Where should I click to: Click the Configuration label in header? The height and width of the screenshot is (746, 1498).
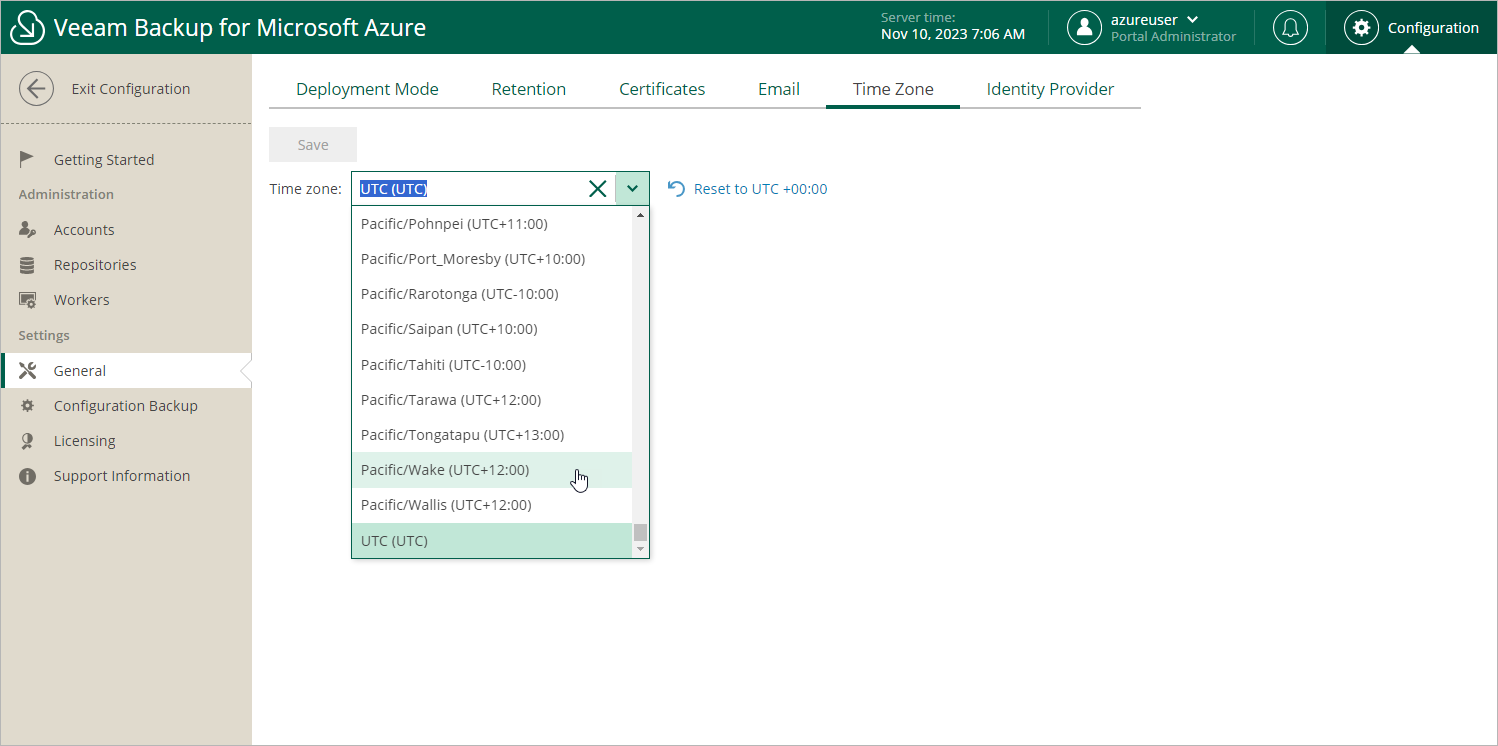pos(1433,28)
